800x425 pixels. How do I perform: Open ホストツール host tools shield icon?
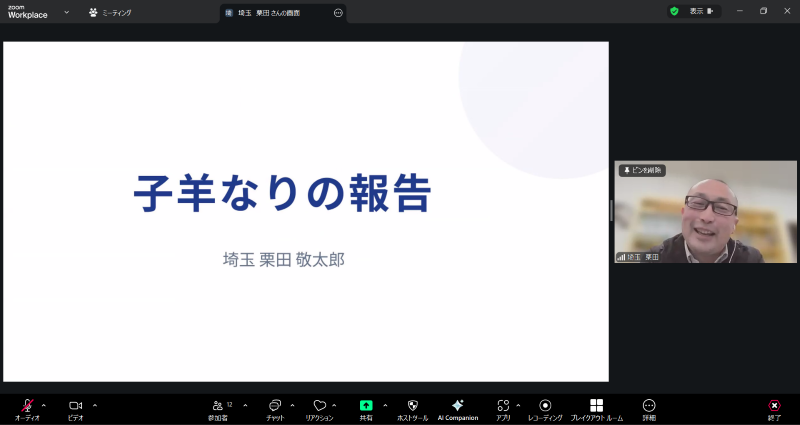tap(412, 406)
